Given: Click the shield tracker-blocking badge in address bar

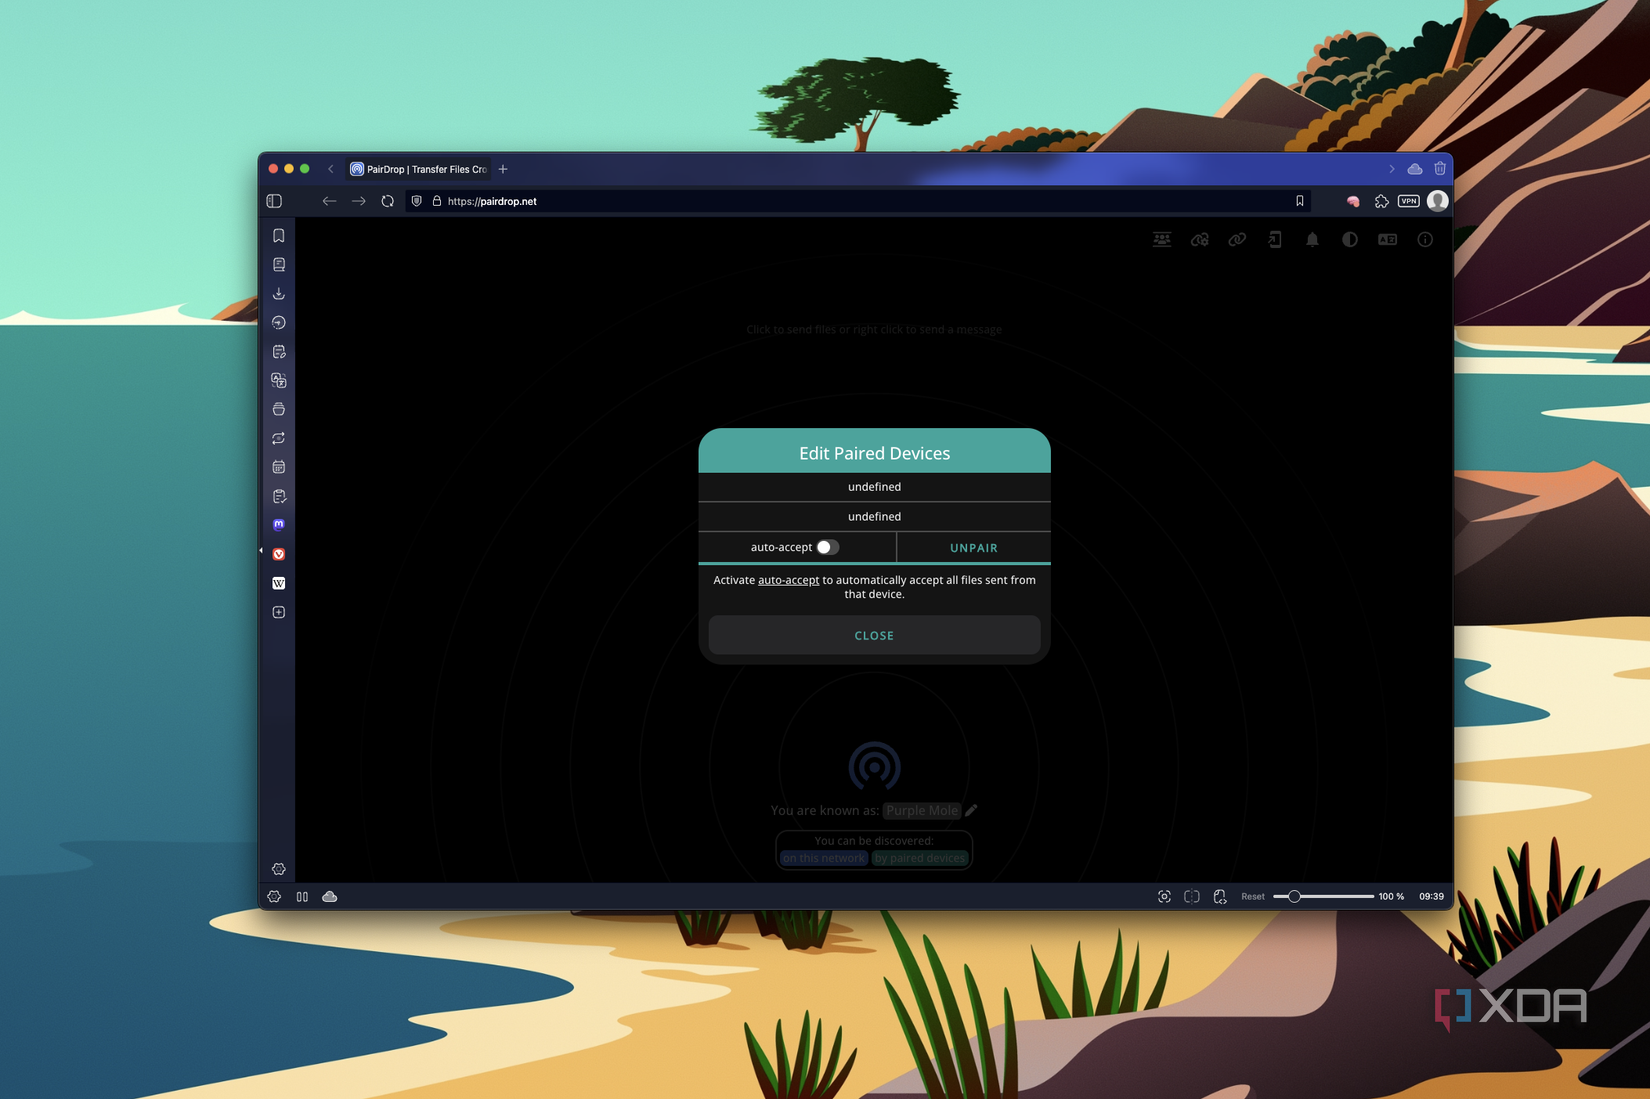Looking at the screenshot, I should point(416,200).
